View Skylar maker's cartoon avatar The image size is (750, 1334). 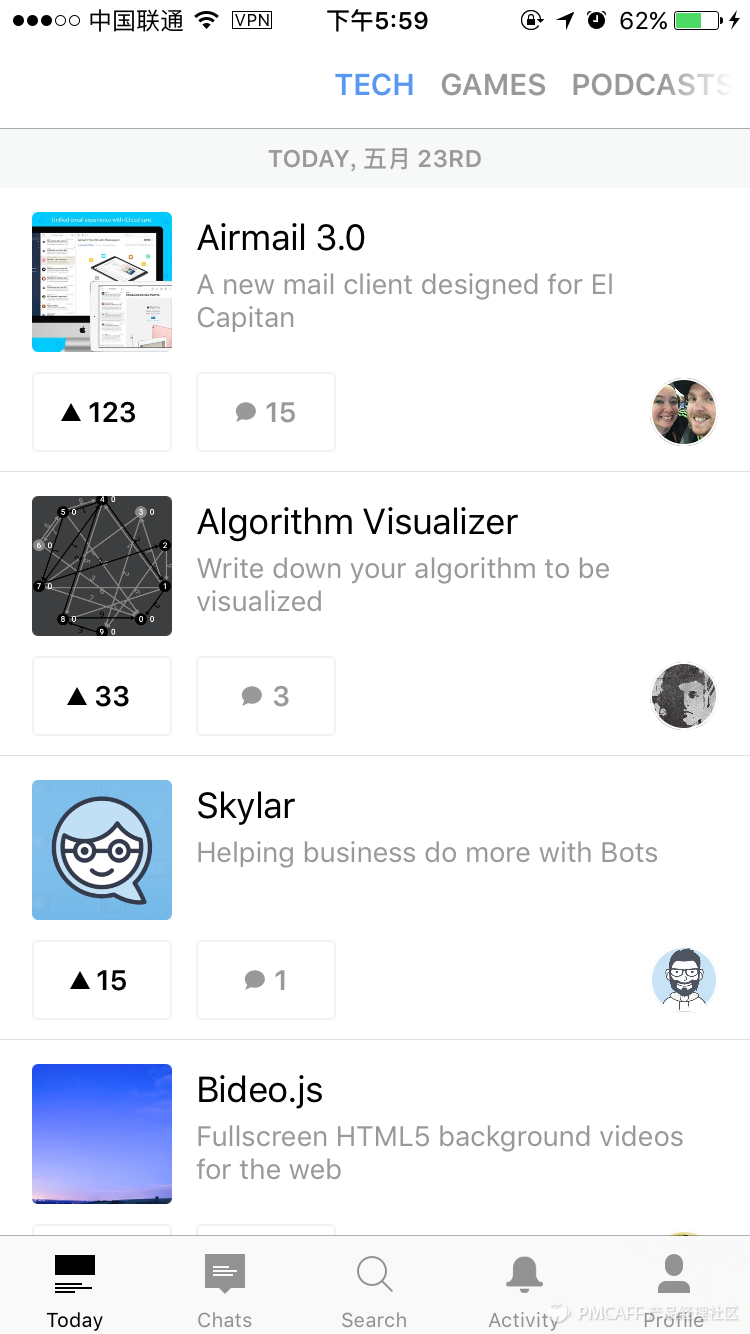[684, 980]
